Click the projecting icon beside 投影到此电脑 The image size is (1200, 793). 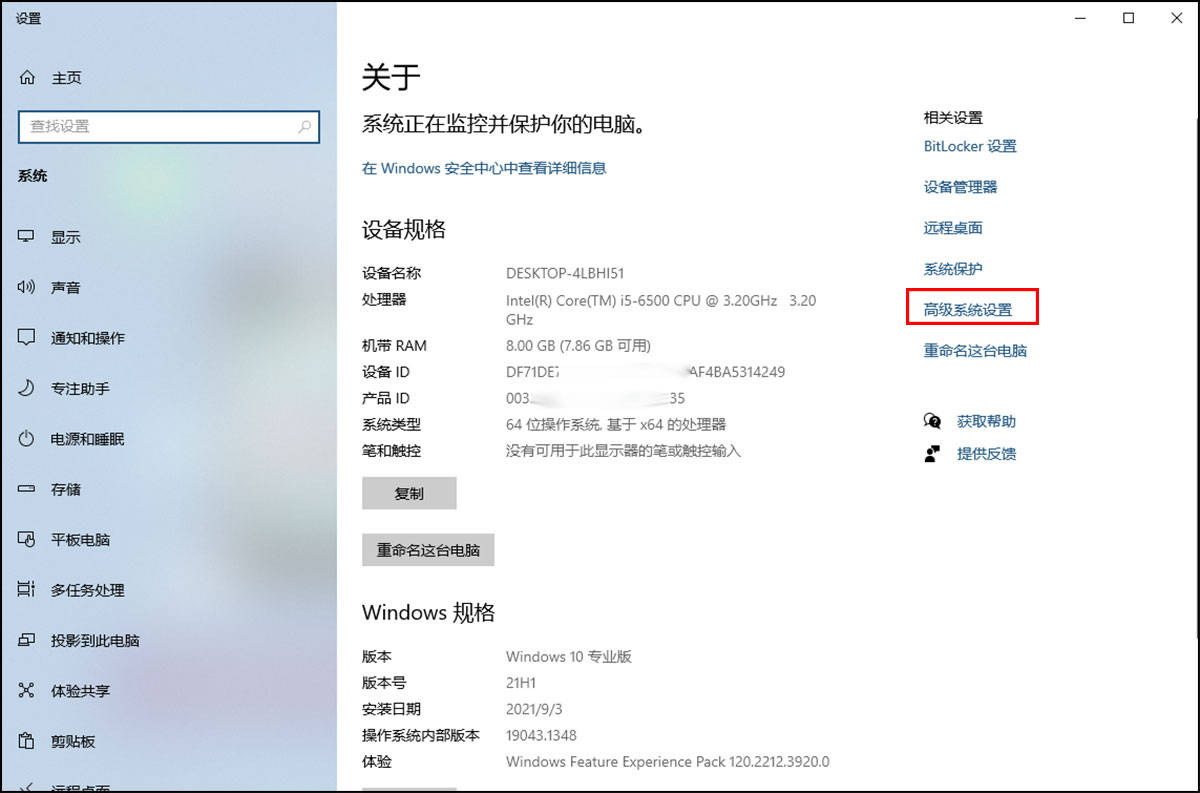coord(27,641)
